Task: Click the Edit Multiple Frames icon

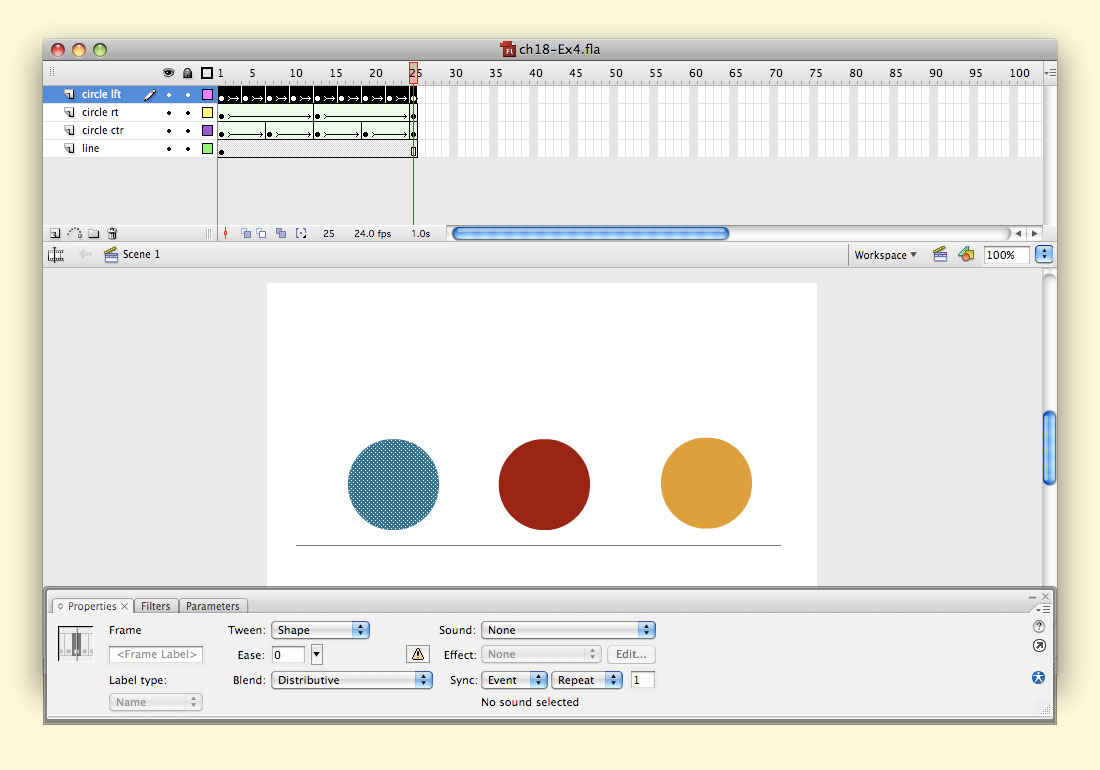Action: pos(281,233)
